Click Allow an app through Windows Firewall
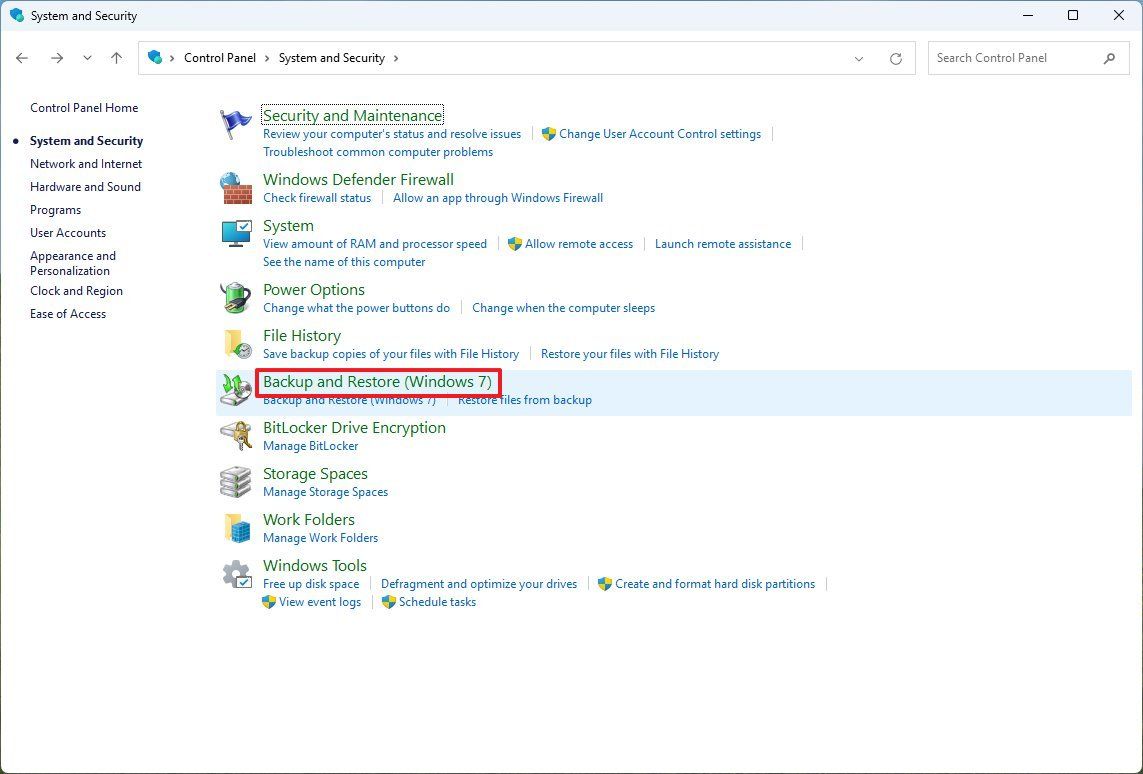This screenshot has width=1143, height=774. pos(498,198)
